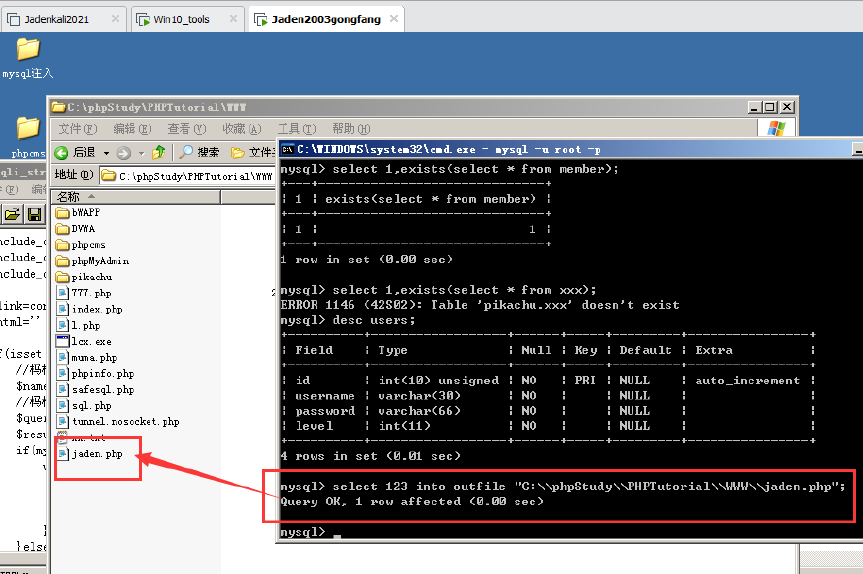This screenshot has width=863, height=574.
Task: Open the mysql注入 desktop folder icon
Action: (x=28, y=50)
